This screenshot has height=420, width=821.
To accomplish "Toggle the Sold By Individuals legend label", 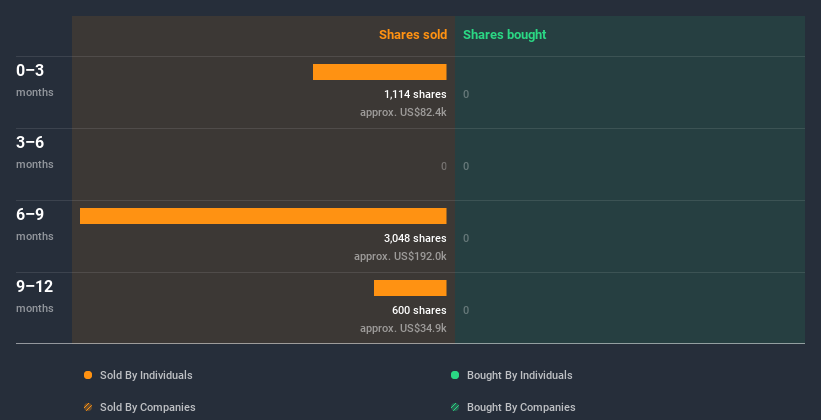I will pos(146,376).
